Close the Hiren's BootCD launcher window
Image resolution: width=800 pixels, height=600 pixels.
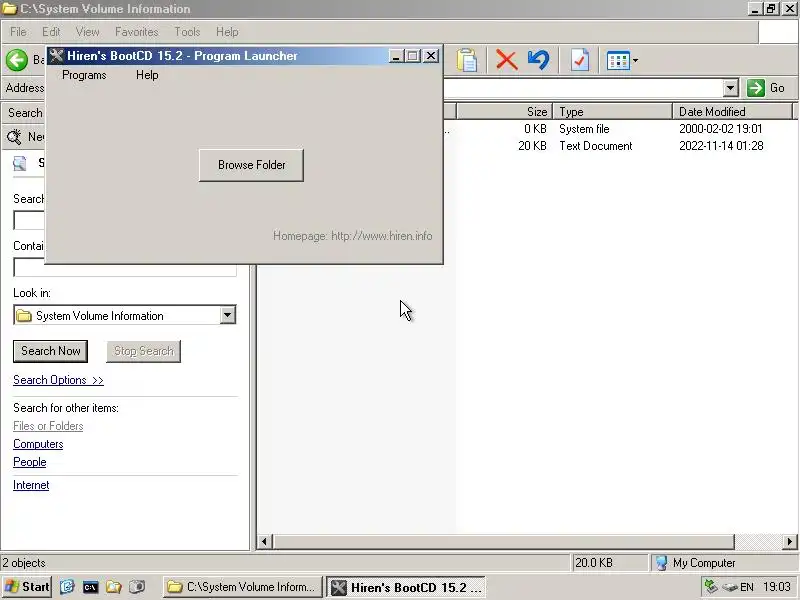pos(431,56)
